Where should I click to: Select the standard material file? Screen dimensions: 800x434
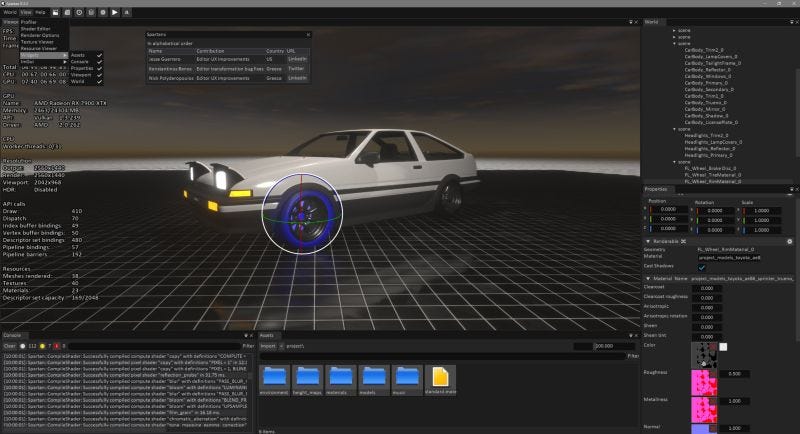[x=440, y=380]
